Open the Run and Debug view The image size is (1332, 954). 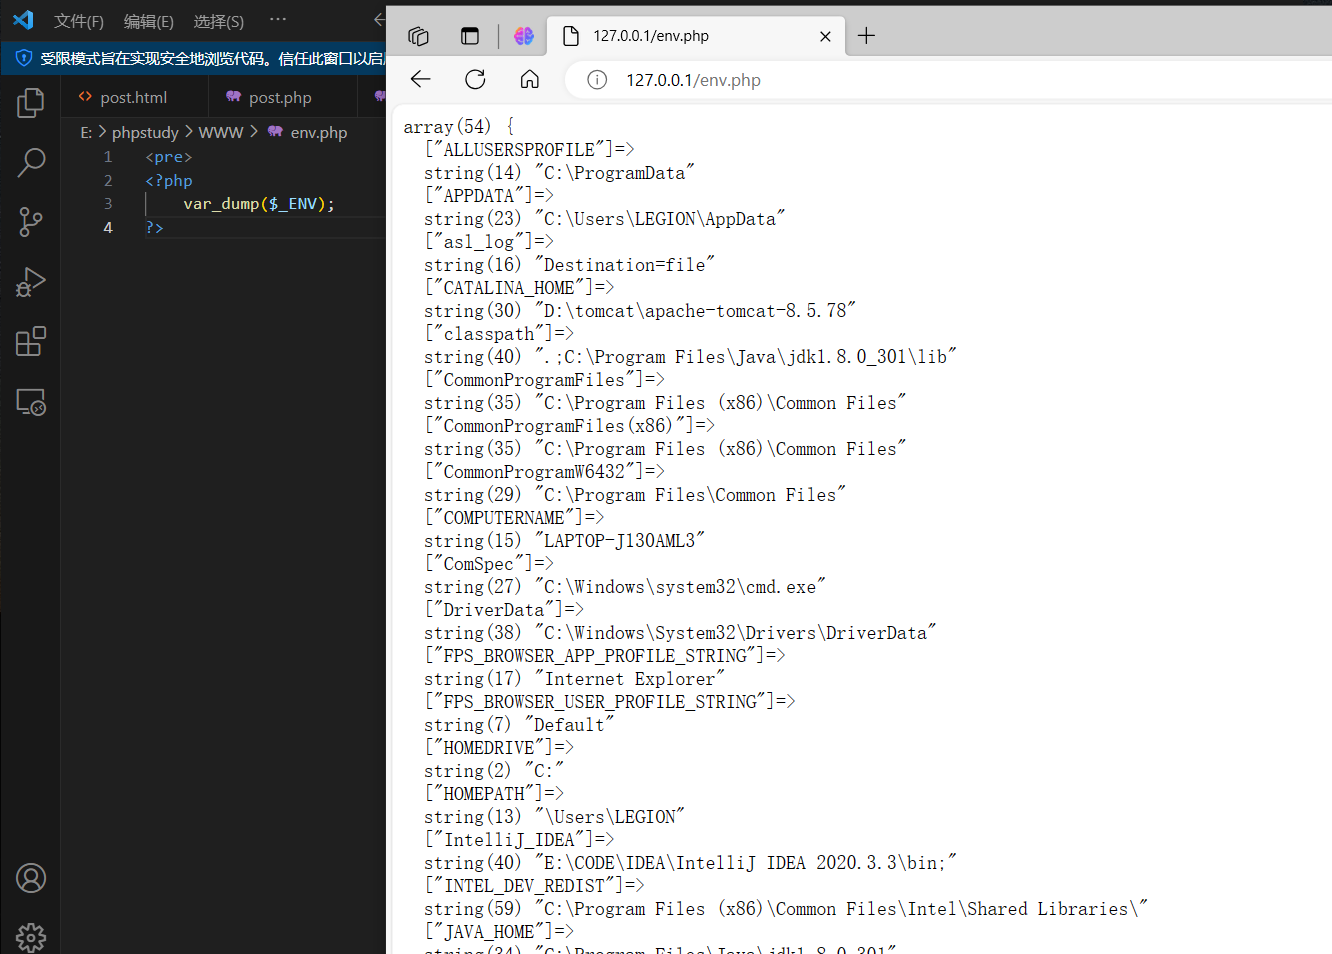pyautogui.click(x=31, y=282)
